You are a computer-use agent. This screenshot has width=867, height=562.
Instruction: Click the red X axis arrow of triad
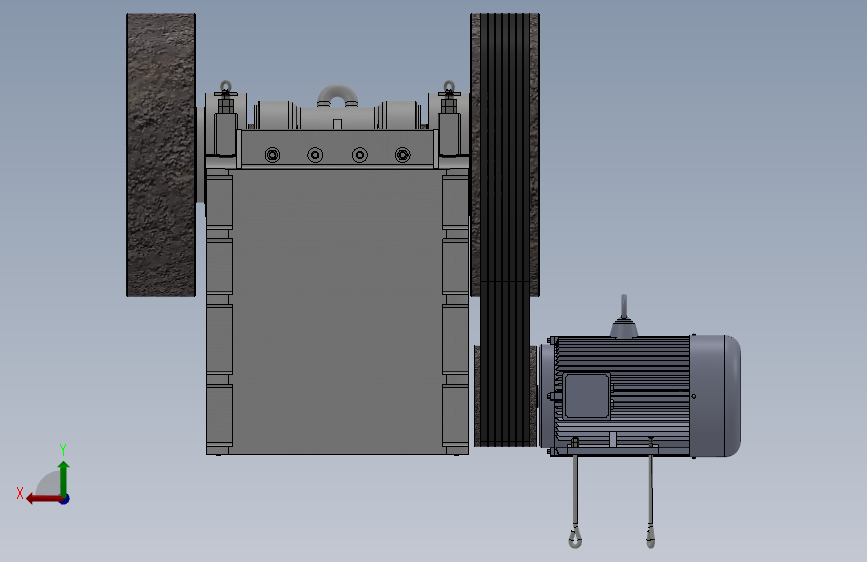[44, 499]
